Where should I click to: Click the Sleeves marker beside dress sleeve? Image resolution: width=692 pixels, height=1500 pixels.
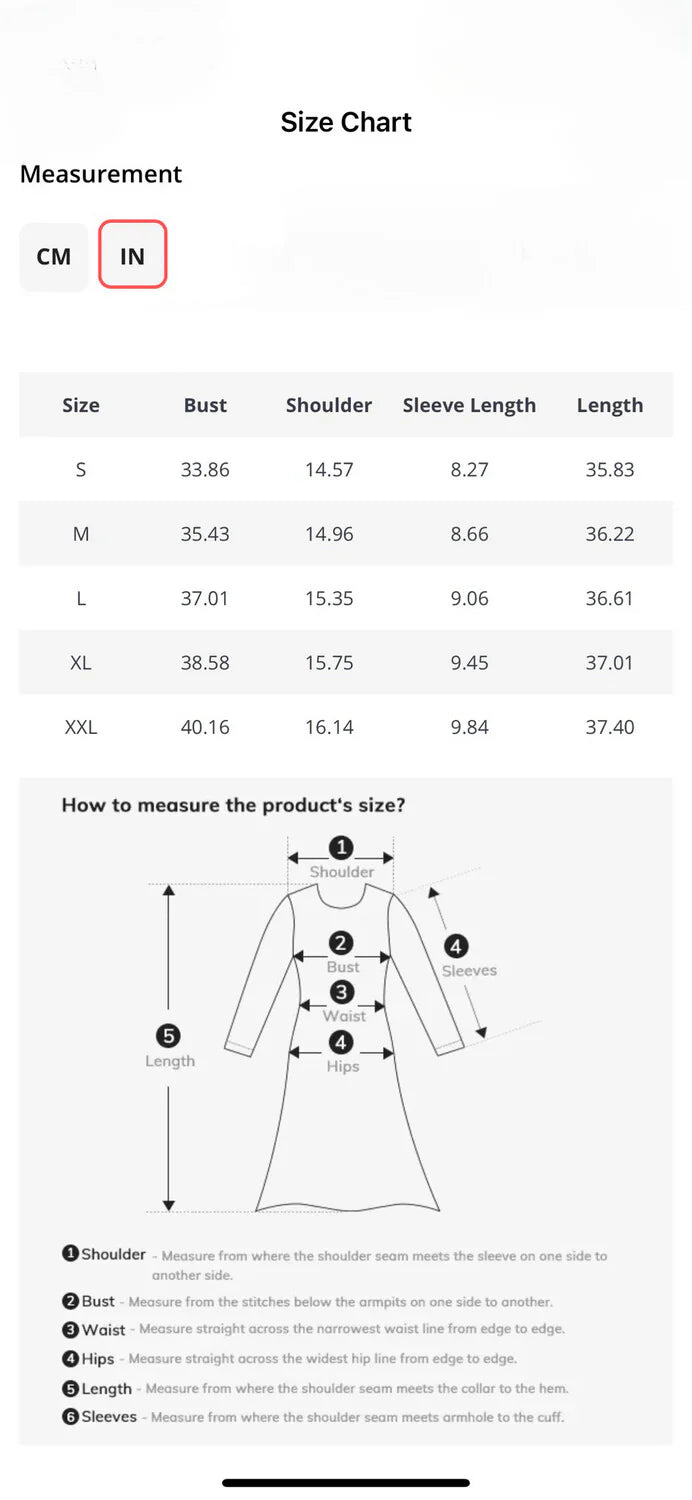point(456,946)
